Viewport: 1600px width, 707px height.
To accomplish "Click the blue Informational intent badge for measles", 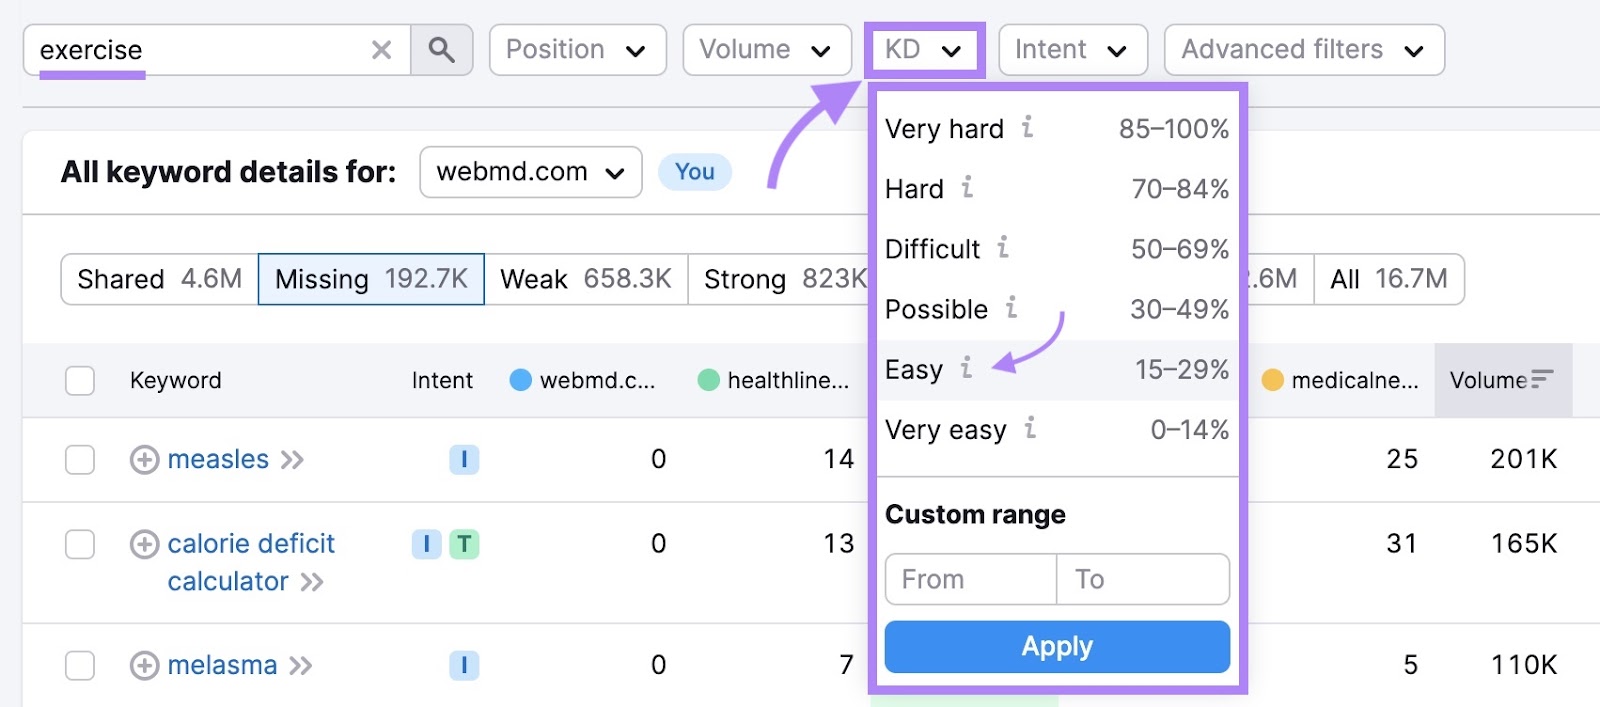I will click(x=463, y=459).
